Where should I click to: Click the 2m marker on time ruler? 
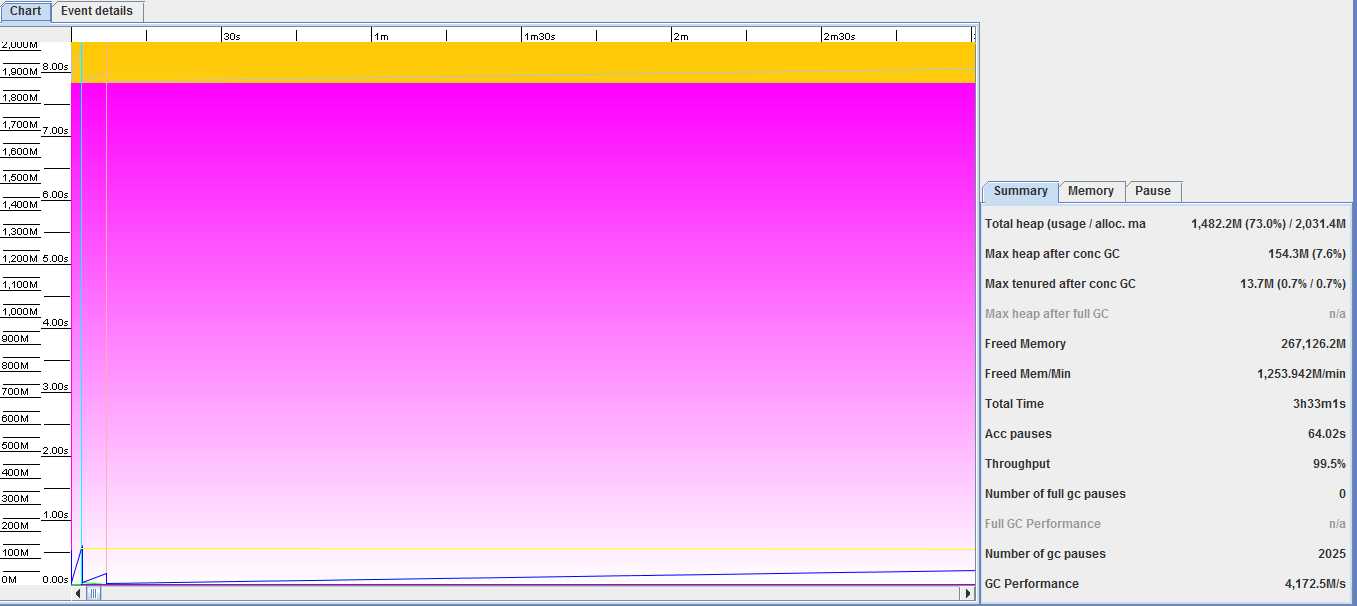[x=681, y=36]
